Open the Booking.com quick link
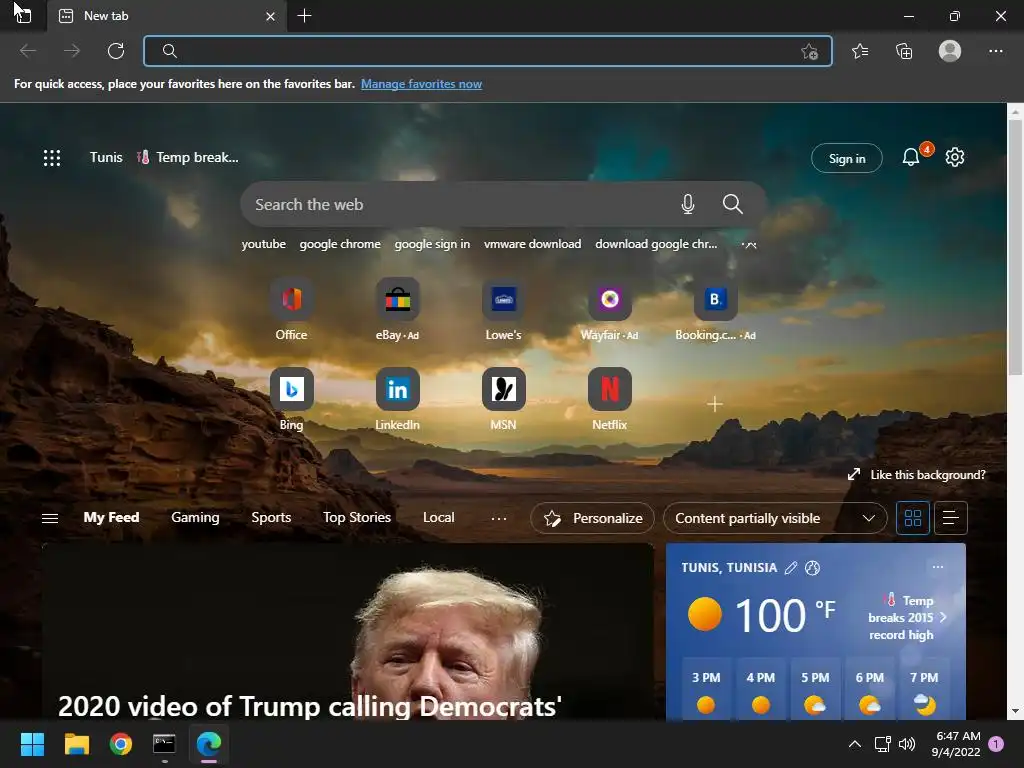This screenshot has width=1024, height=768. click(x=715, y=310)
